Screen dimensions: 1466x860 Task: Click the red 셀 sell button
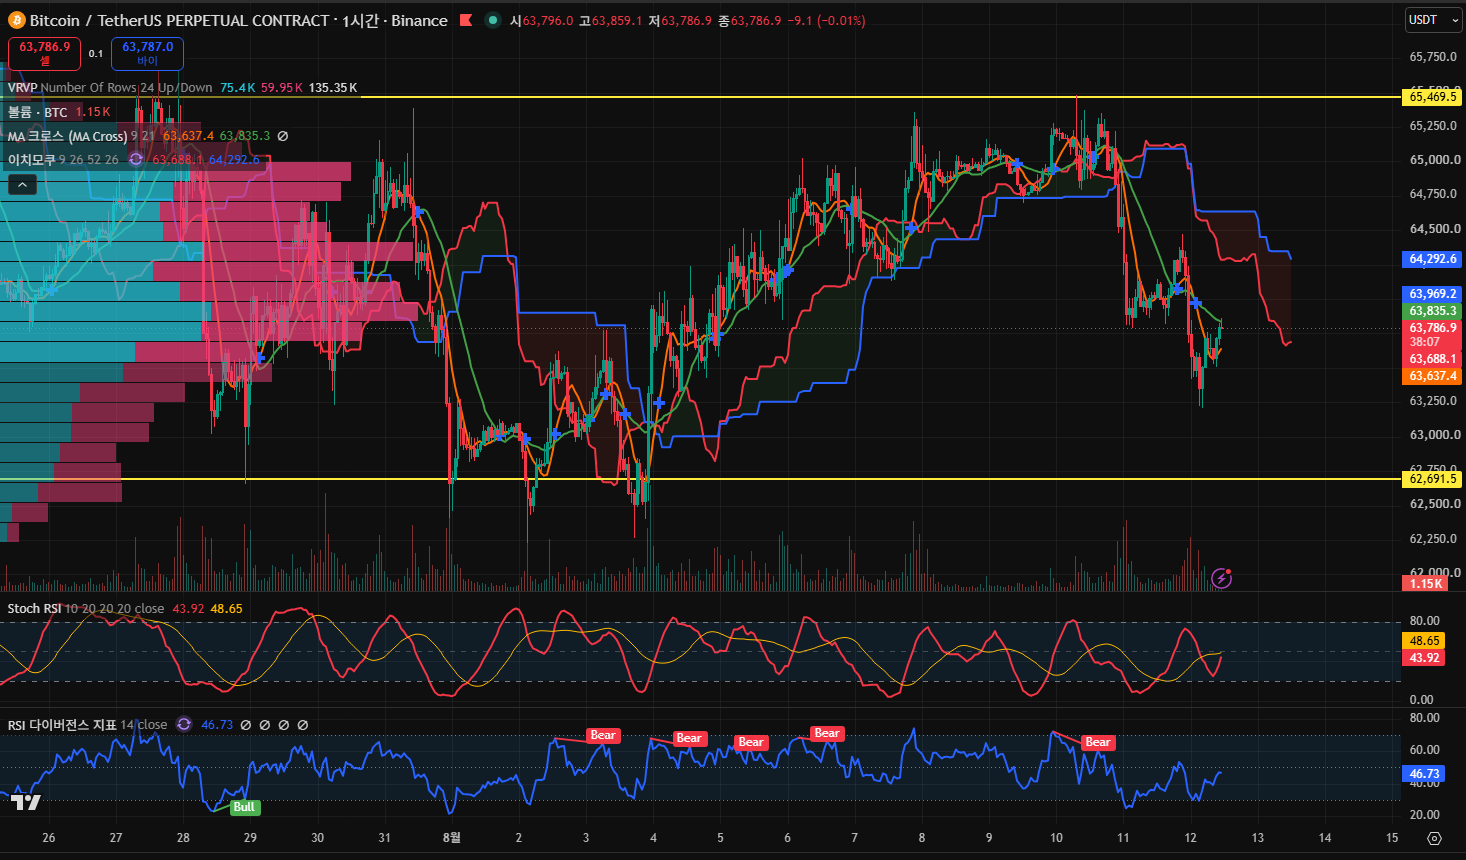[x=44, y=53]
